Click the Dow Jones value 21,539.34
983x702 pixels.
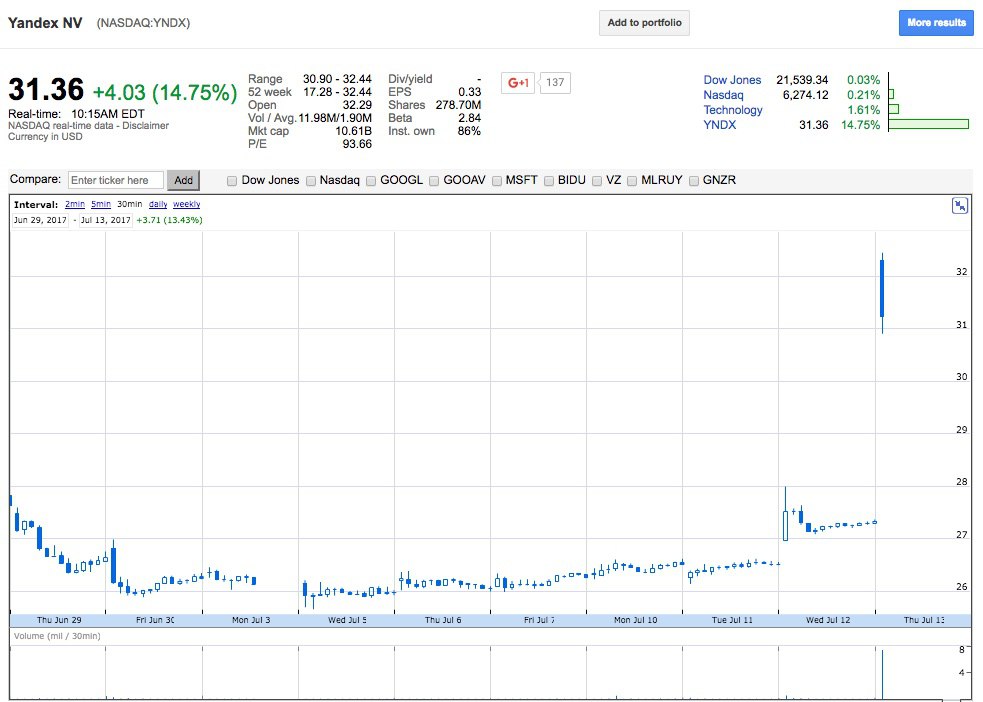pos(802,80)
